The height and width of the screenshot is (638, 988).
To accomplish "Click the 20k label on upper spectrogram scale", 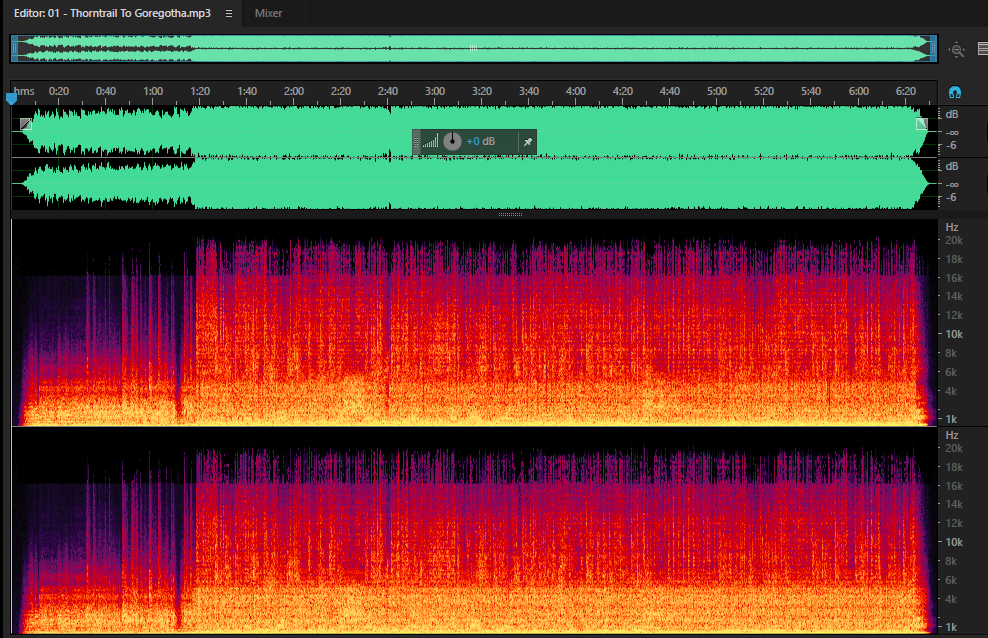I will pyautogui.click(x=953, y=241).
